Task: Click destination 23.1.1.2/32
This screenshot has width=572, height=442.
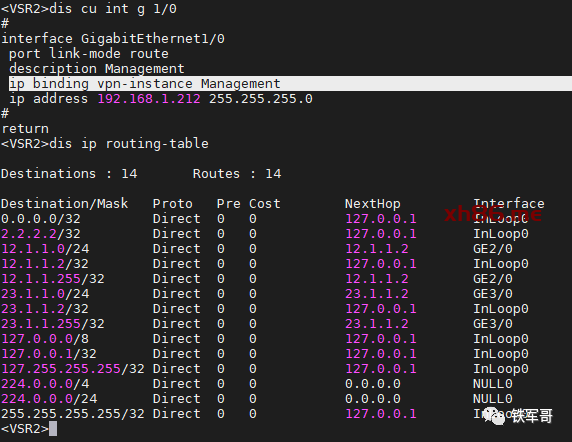Action: tap(45, 309)
